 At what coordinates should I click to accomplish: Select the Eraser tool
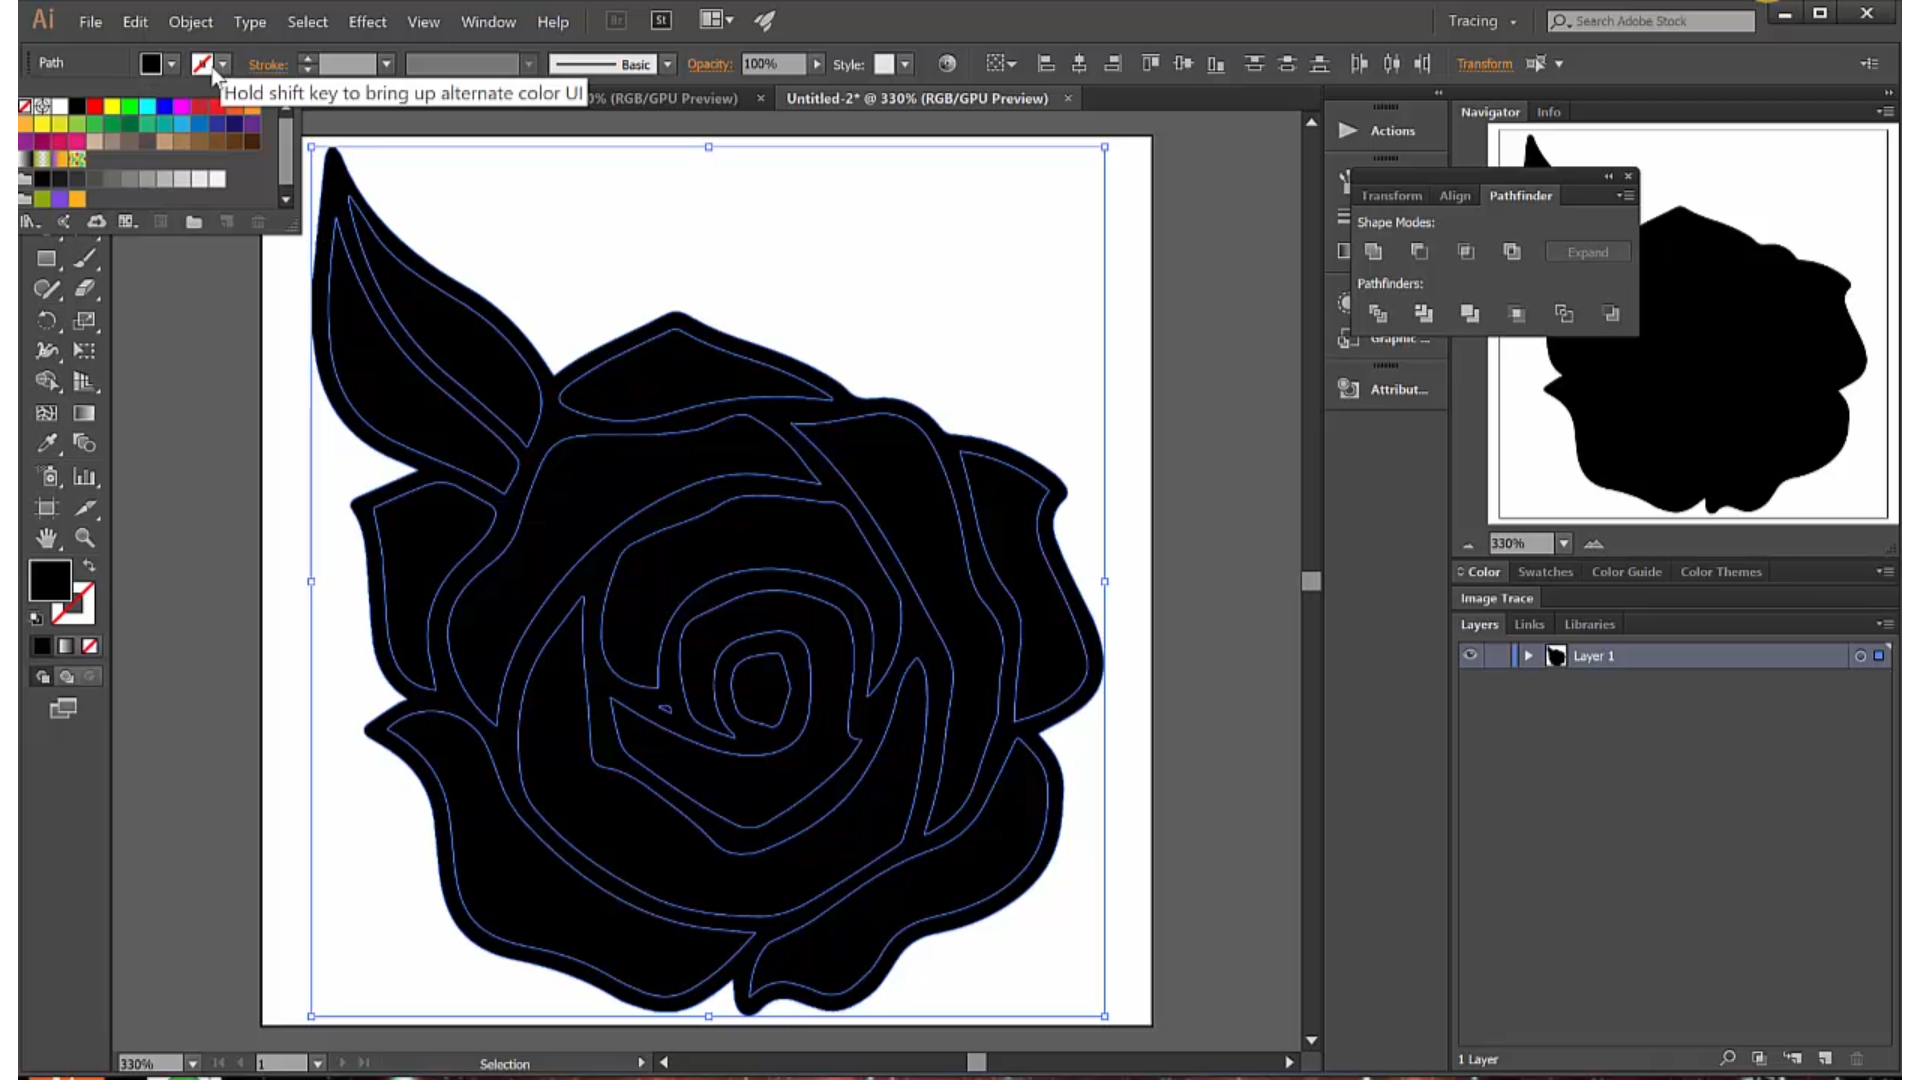click(85, 290)
